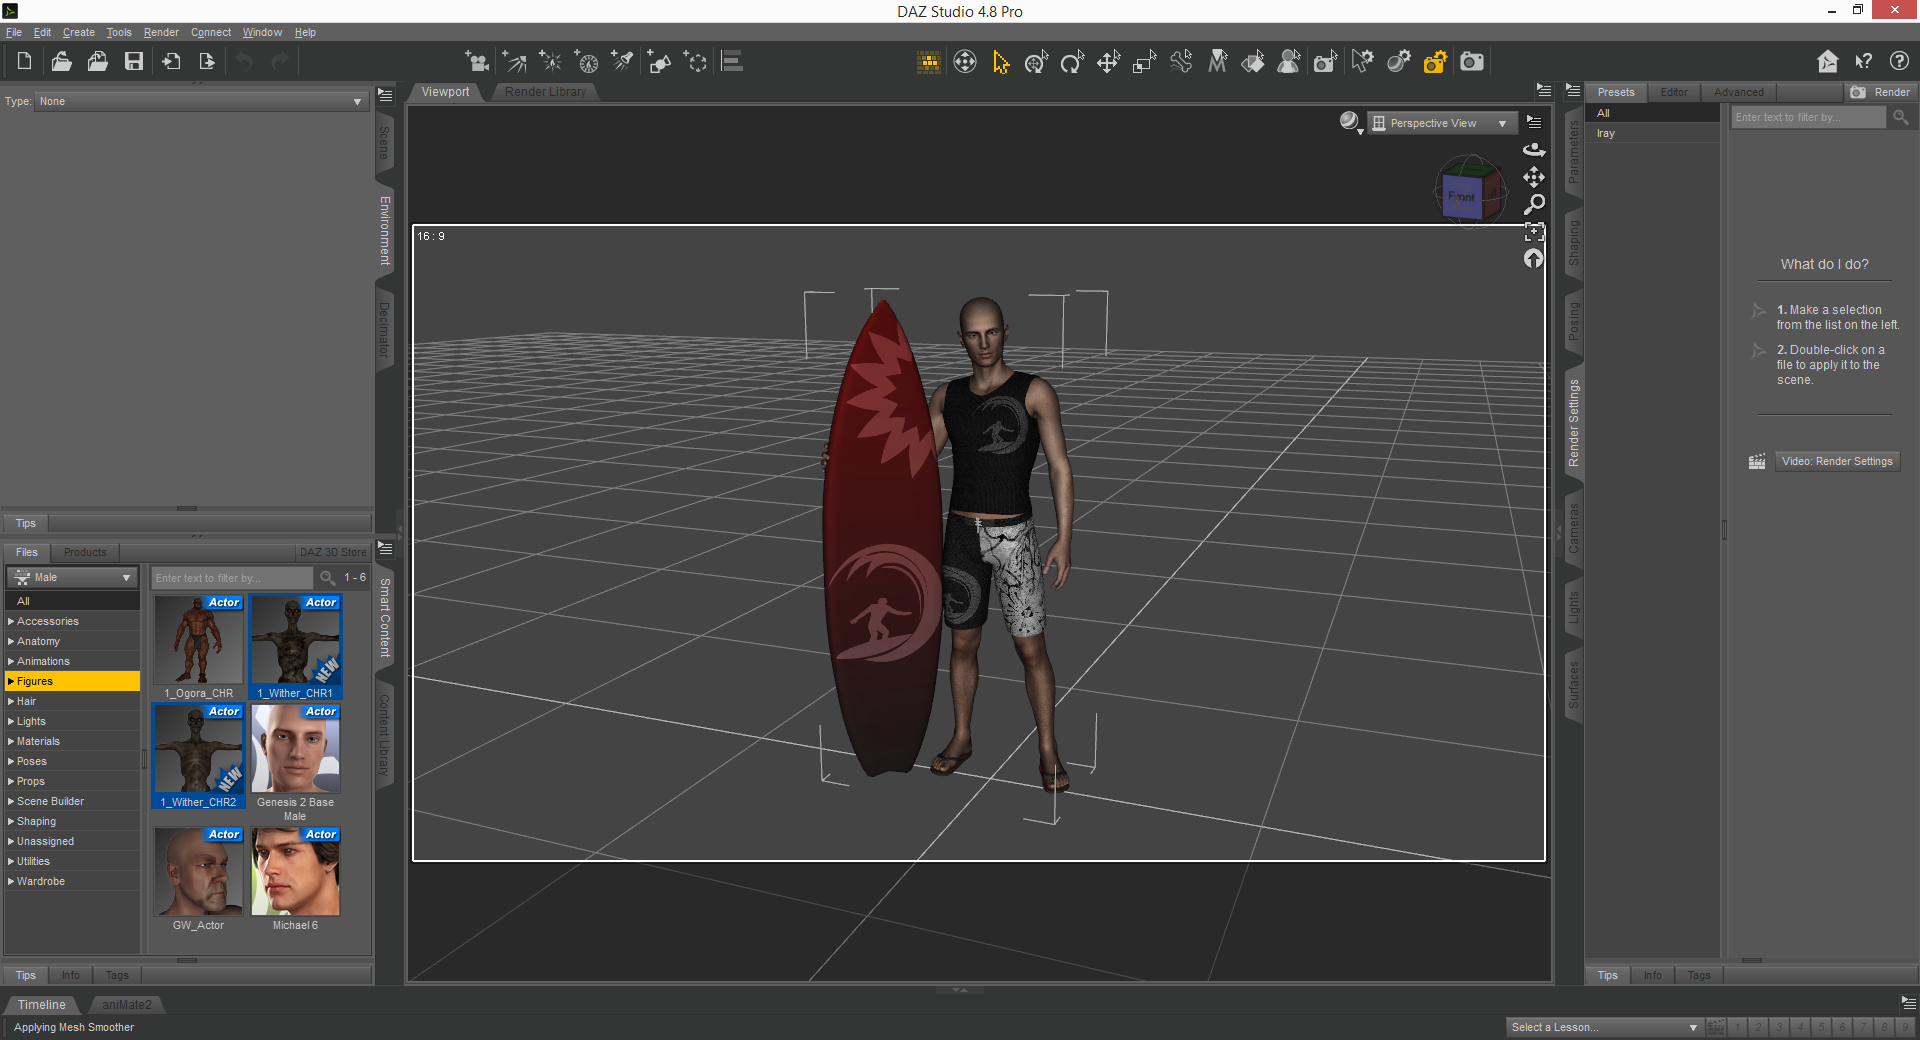Viewport: 1920px width, 1040px height.
Task: Click the viewport Pan control
Action: (x=1534, y=177)
